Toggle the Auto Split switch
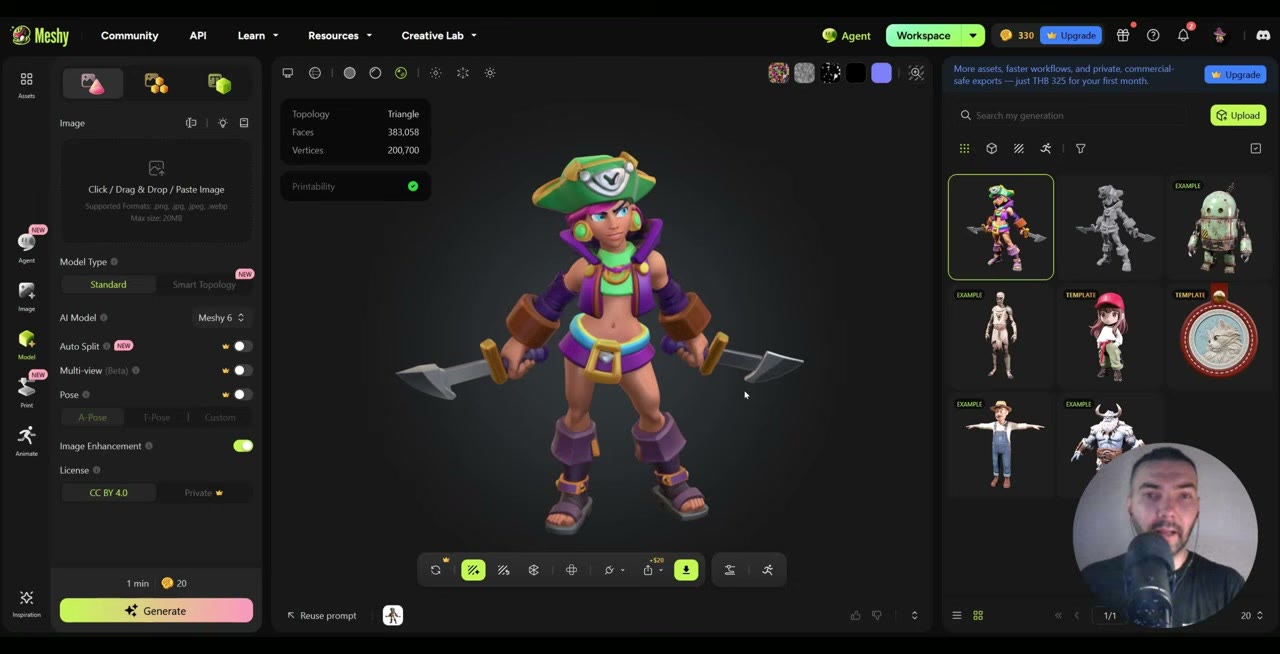This screenshot has width=1280, height=654. tap(242, 346)
